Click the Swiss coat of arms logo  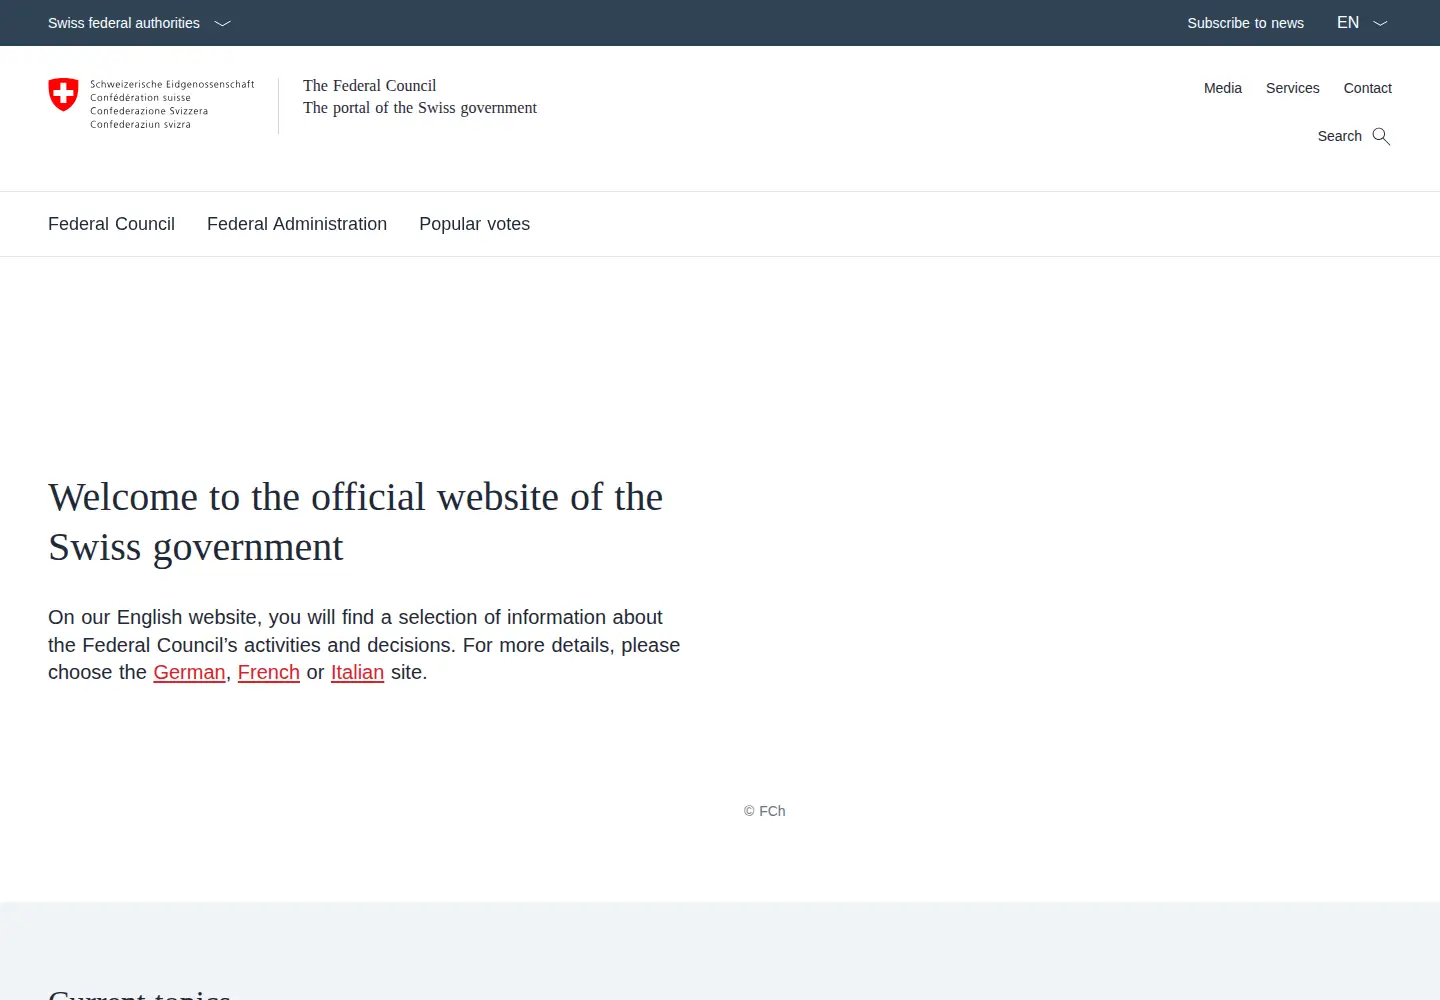[x=63, y=95]
